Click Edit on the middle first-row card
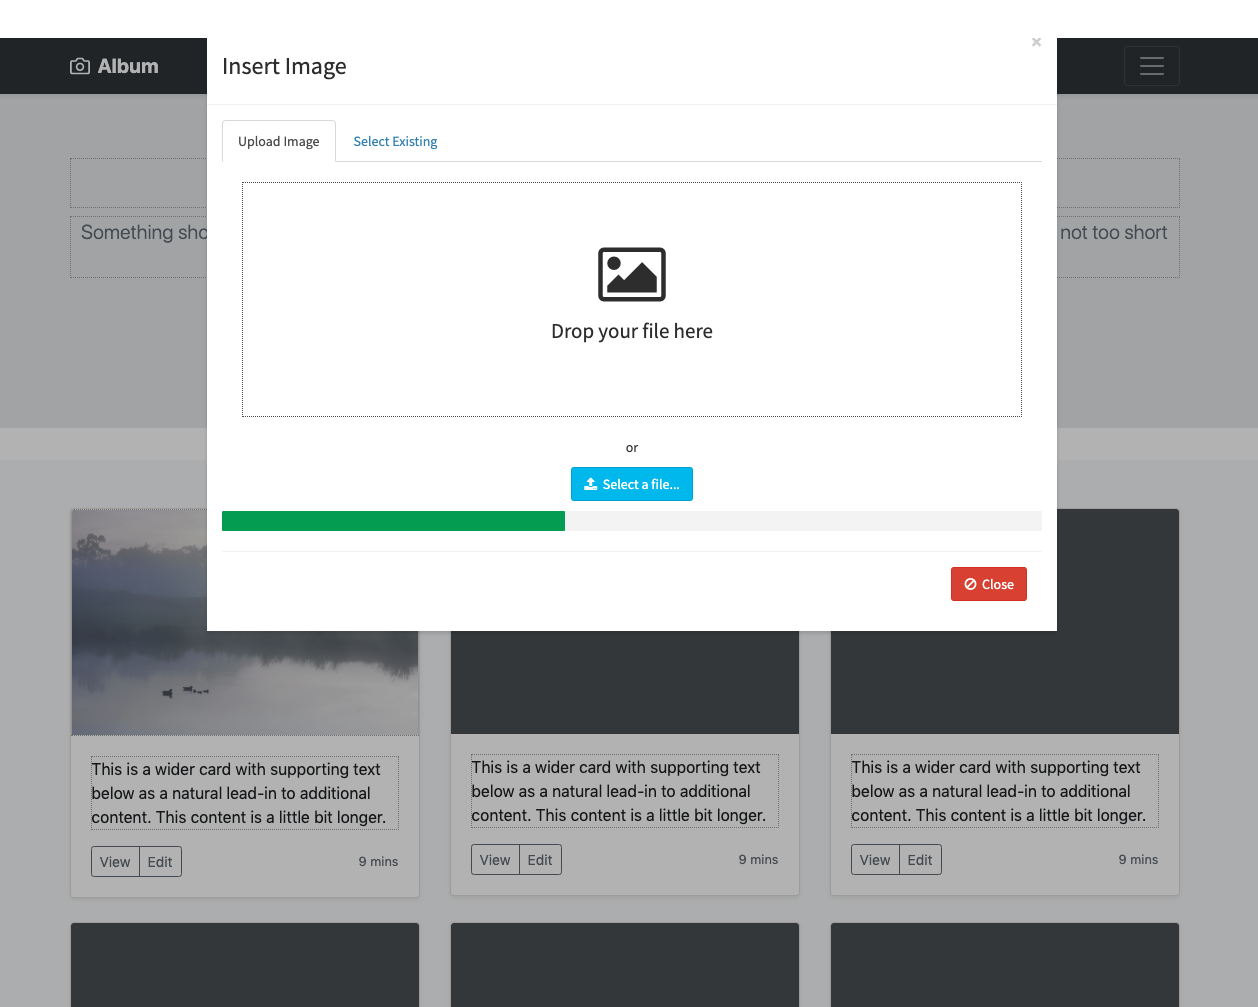Image resolution: width=1258 pixels, height=1007 pixels. pos(540,860)
